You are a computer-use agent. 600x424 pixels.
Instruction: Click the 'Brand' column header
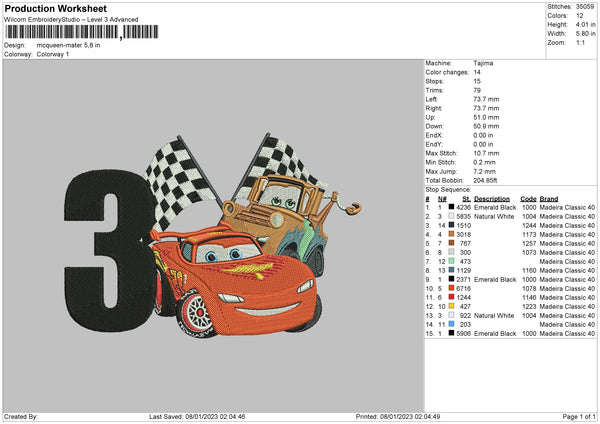[549, 199]
